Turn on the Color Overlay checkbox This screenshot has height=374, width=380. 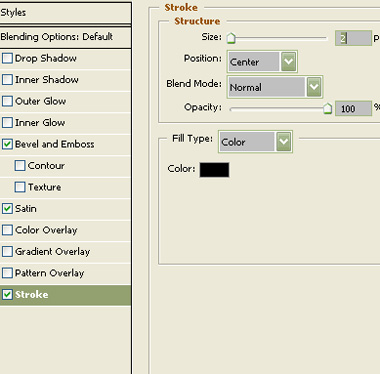(7, 230)
